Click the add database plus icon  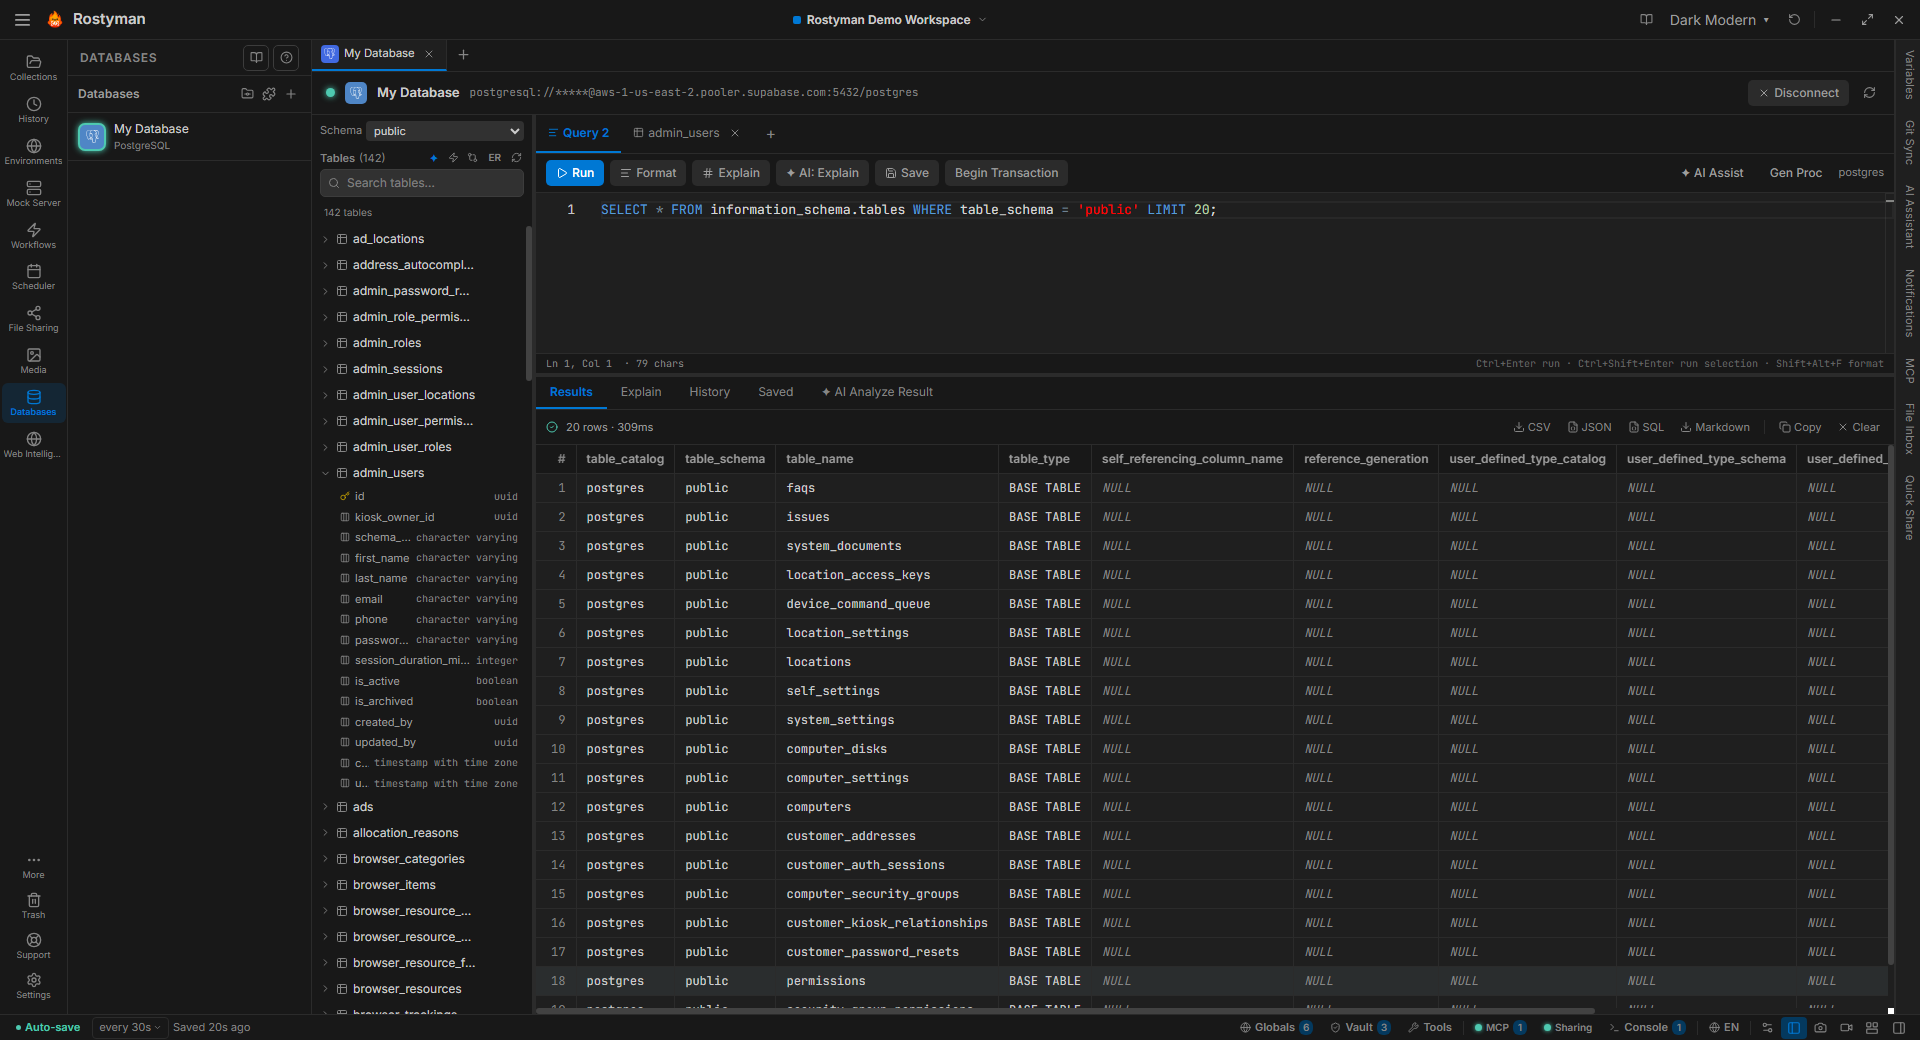click(x=291, y=94)
